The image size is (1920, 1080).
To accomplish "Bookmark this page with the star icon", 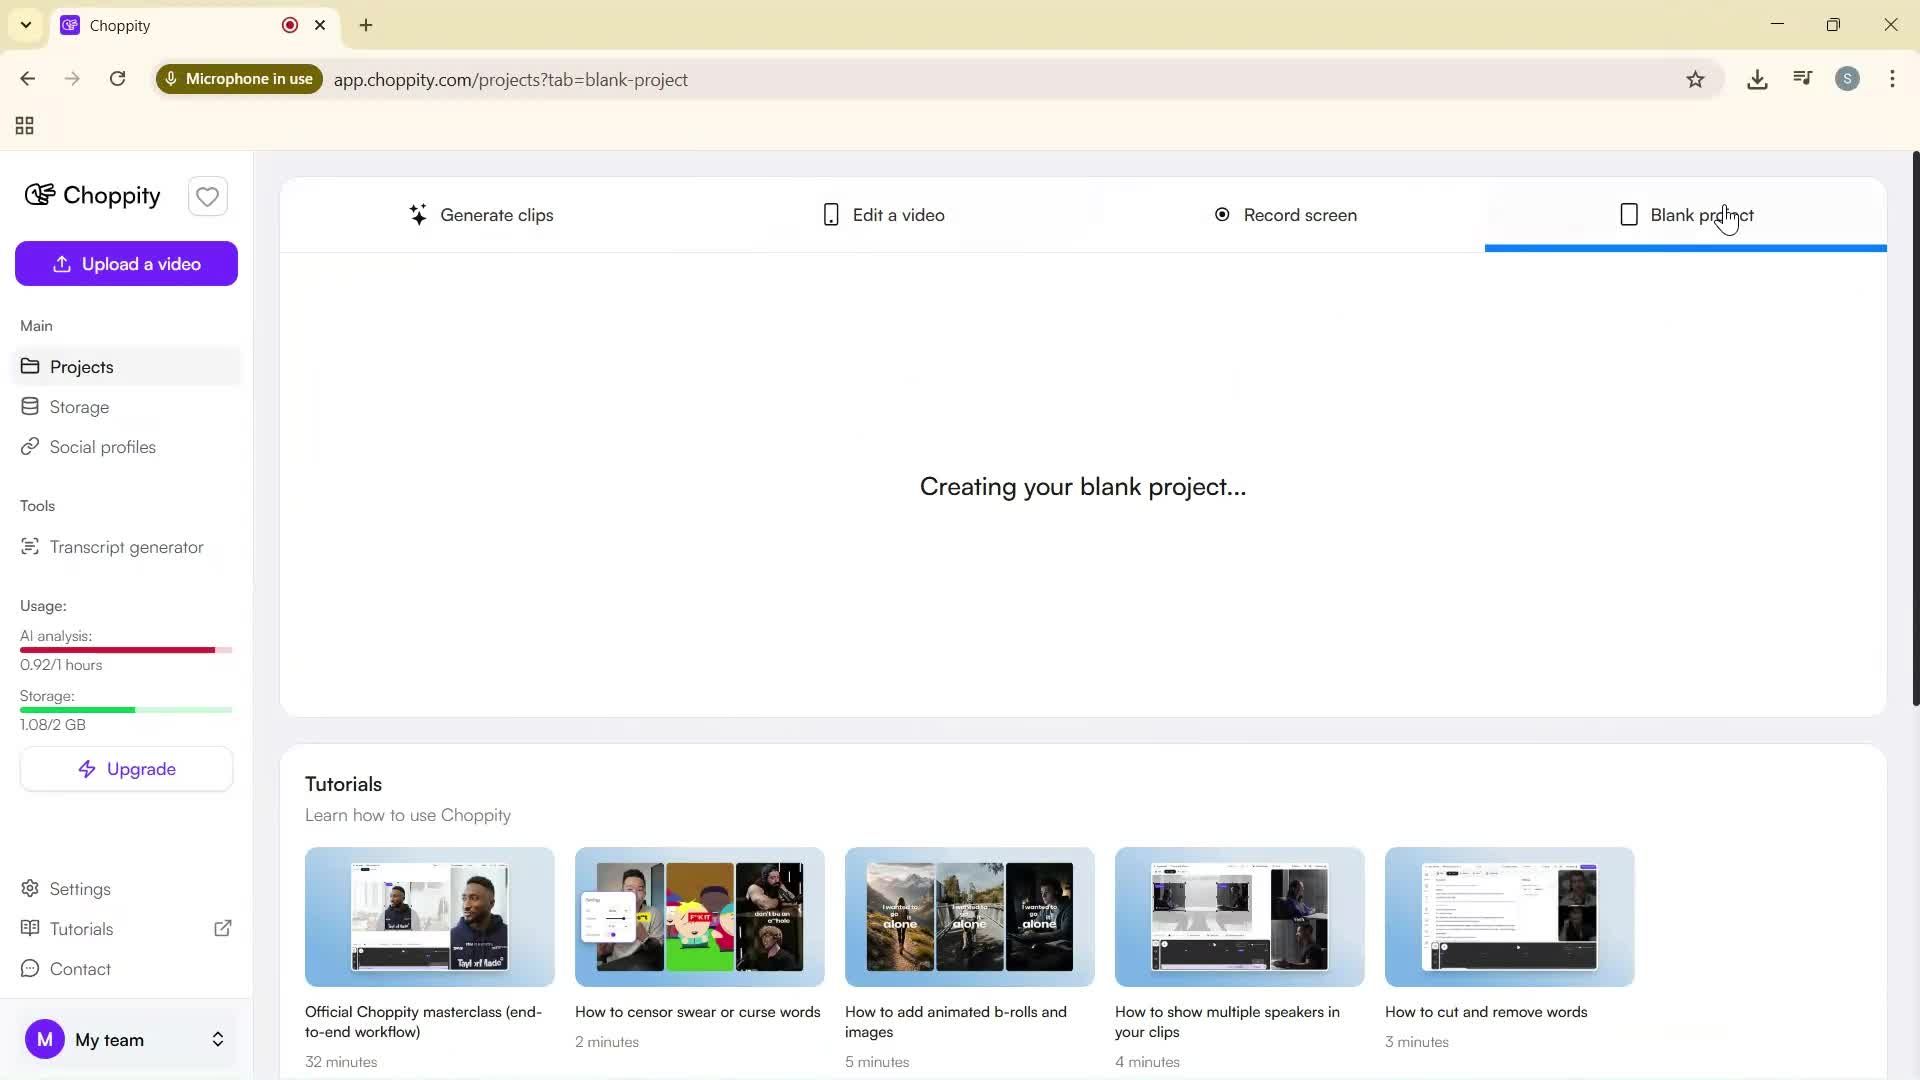I will tap(1696, 79).
